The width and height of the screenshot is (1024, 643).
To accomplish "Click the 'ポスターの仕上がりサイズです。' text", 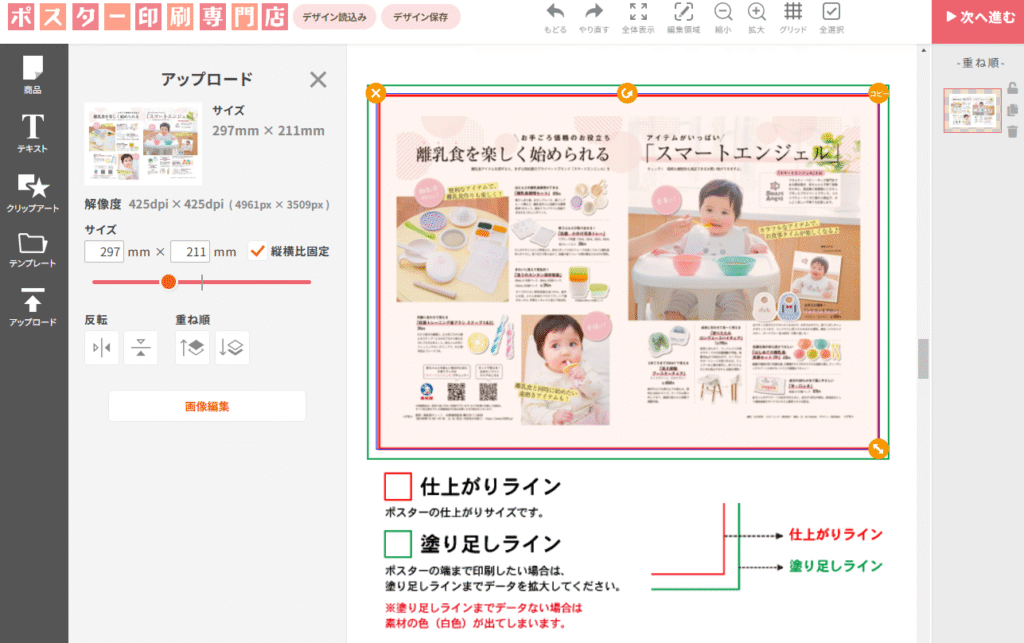I will [465, 512].
